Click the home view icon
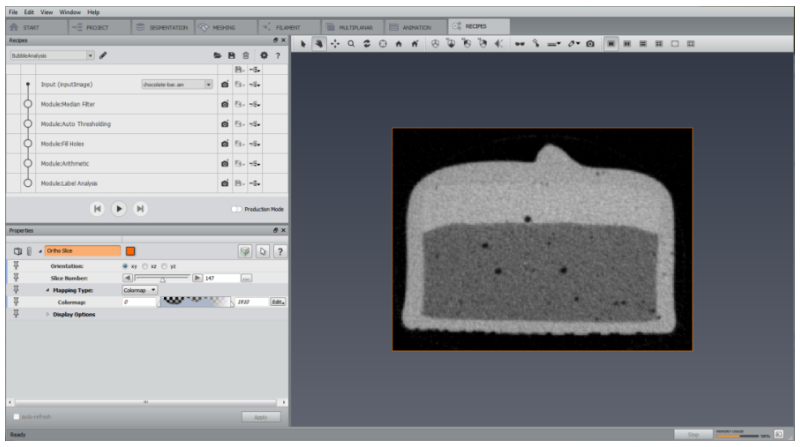Screen dimensions: 800x447 398,44
